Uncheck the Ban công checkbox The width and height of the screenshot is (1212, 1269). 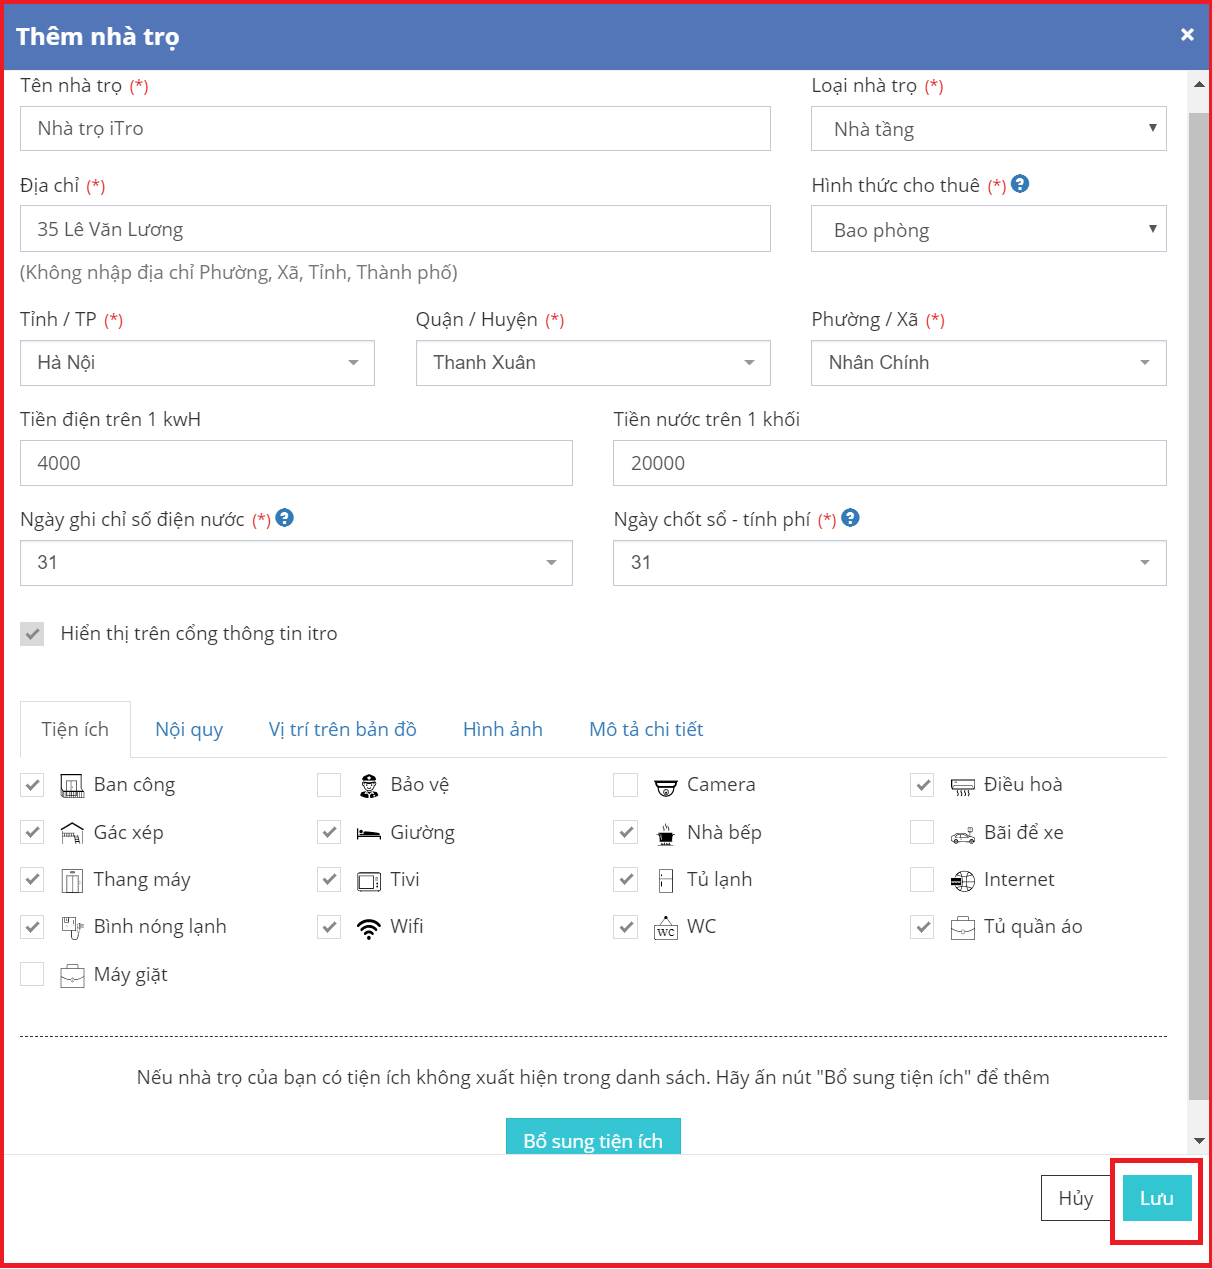click(x=32, y=785)
